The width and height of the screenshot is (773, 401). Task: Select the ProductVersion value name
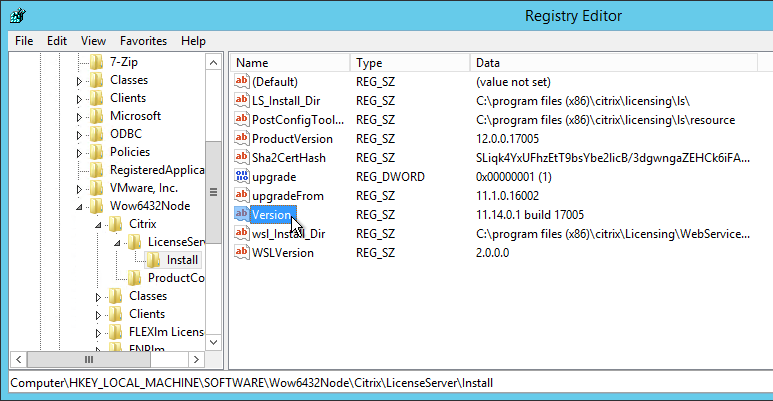pos(292,139)
